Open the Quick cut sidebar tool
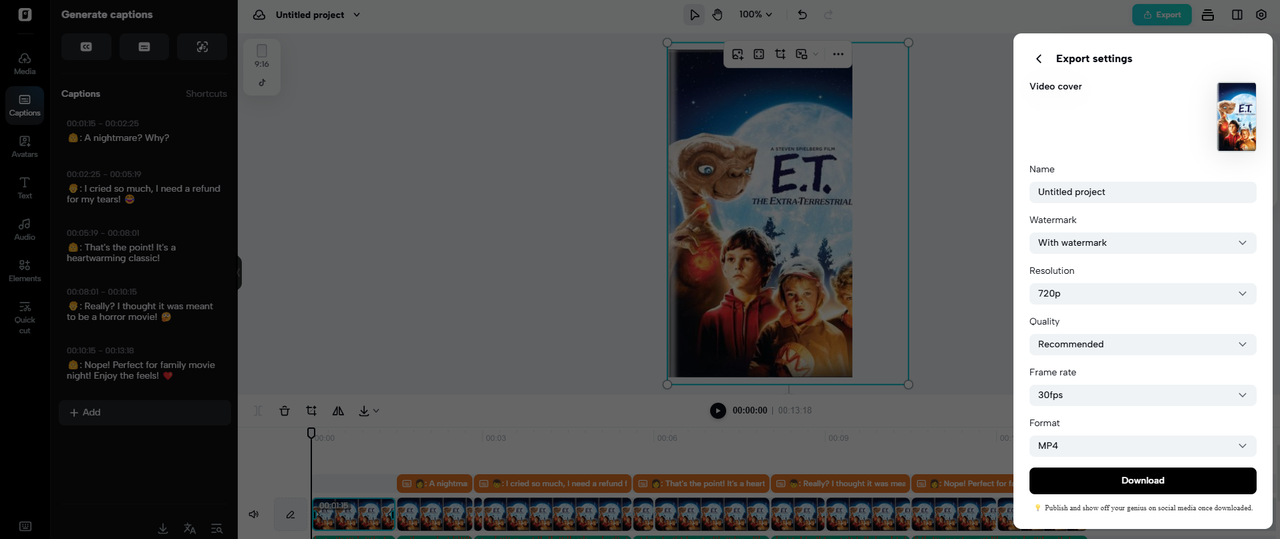The width and height of the screenshot is (1280, 539). (24, 317)
